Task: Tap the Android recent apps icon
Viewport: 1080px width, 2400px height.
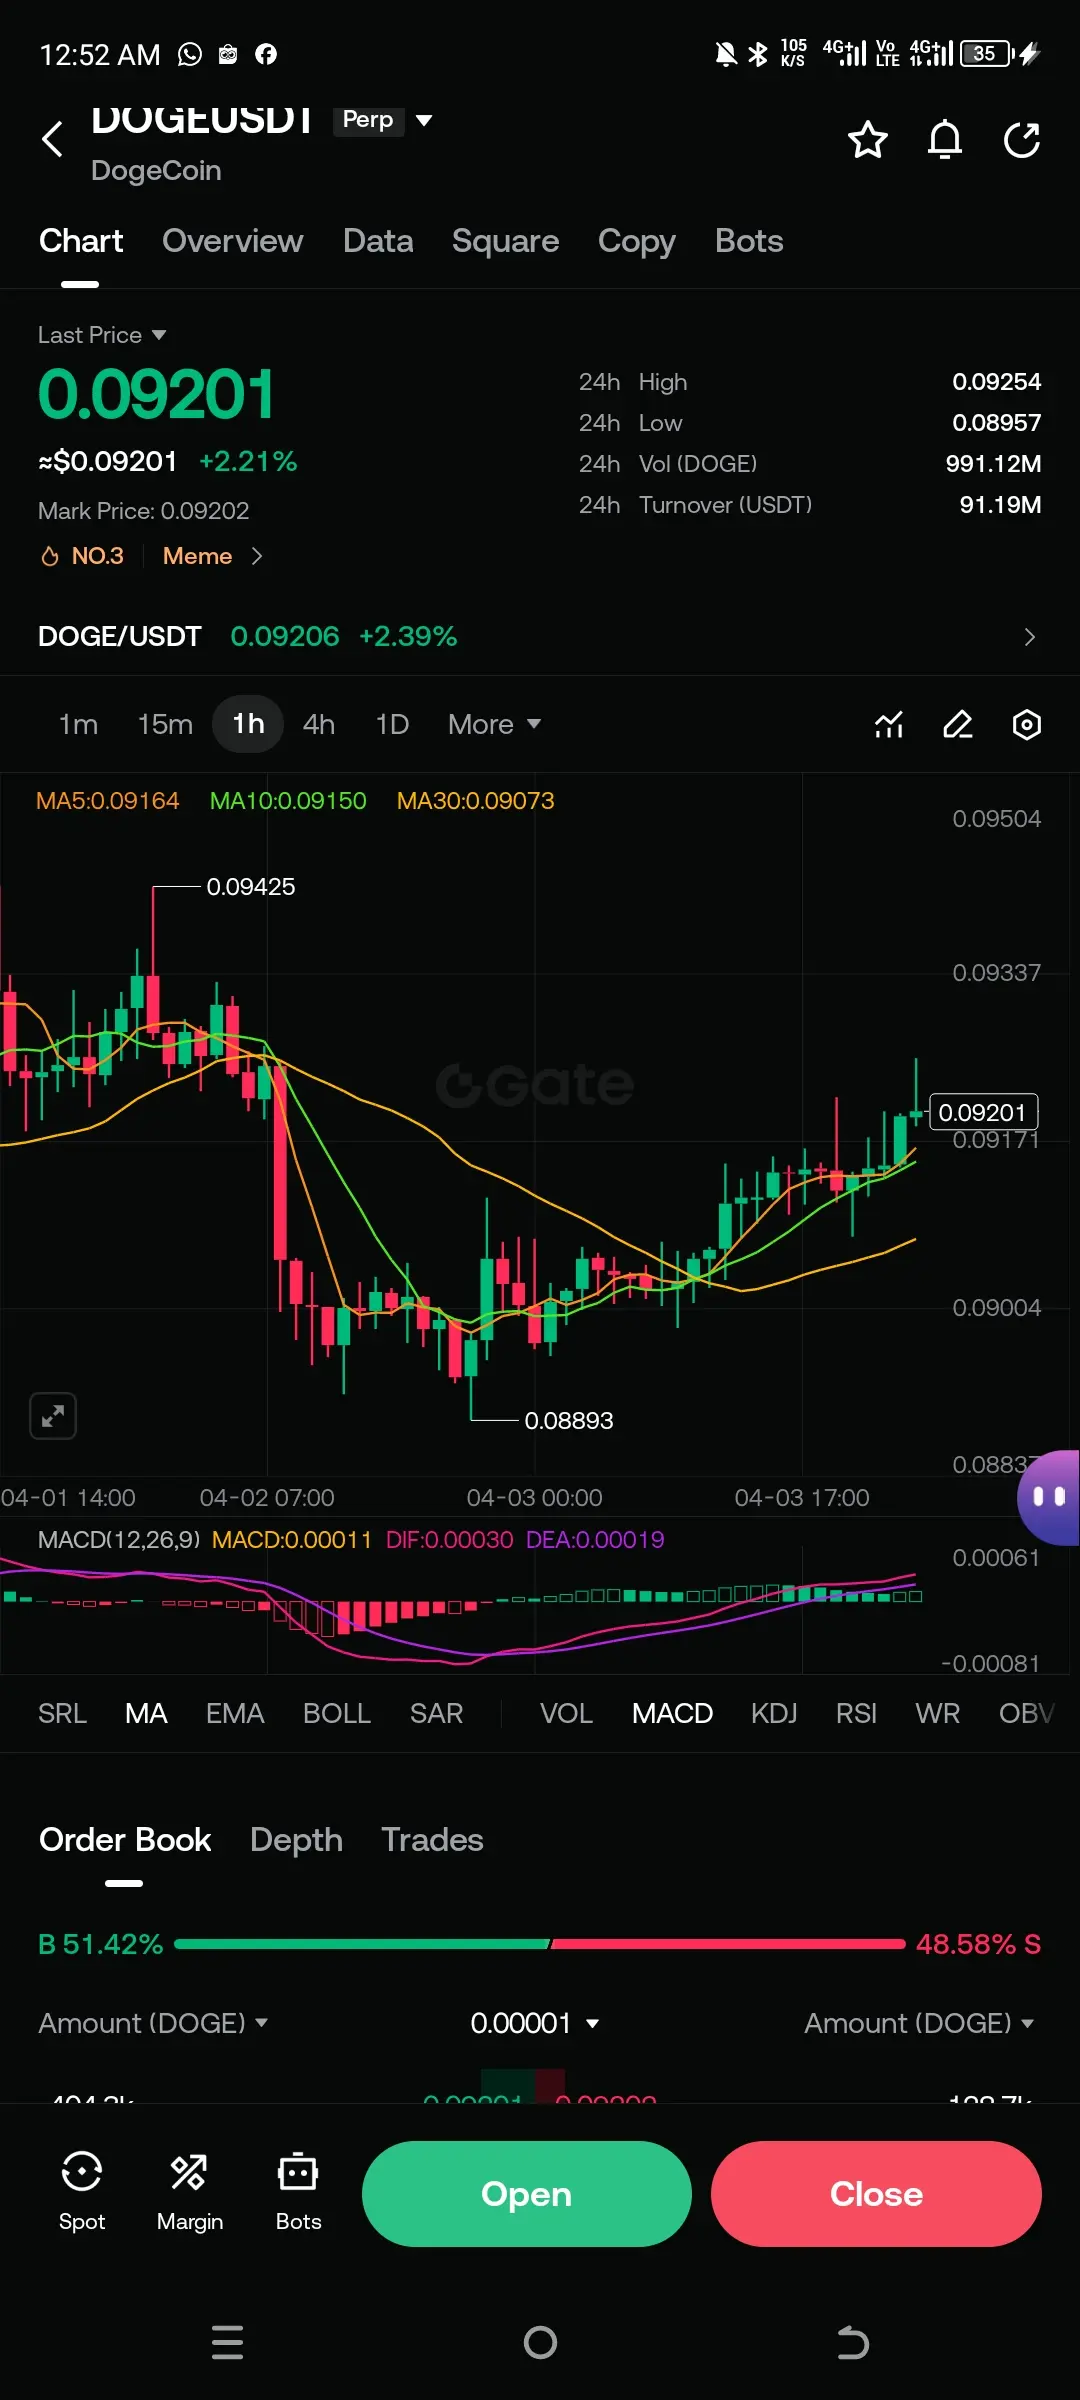Action: 227,2343
